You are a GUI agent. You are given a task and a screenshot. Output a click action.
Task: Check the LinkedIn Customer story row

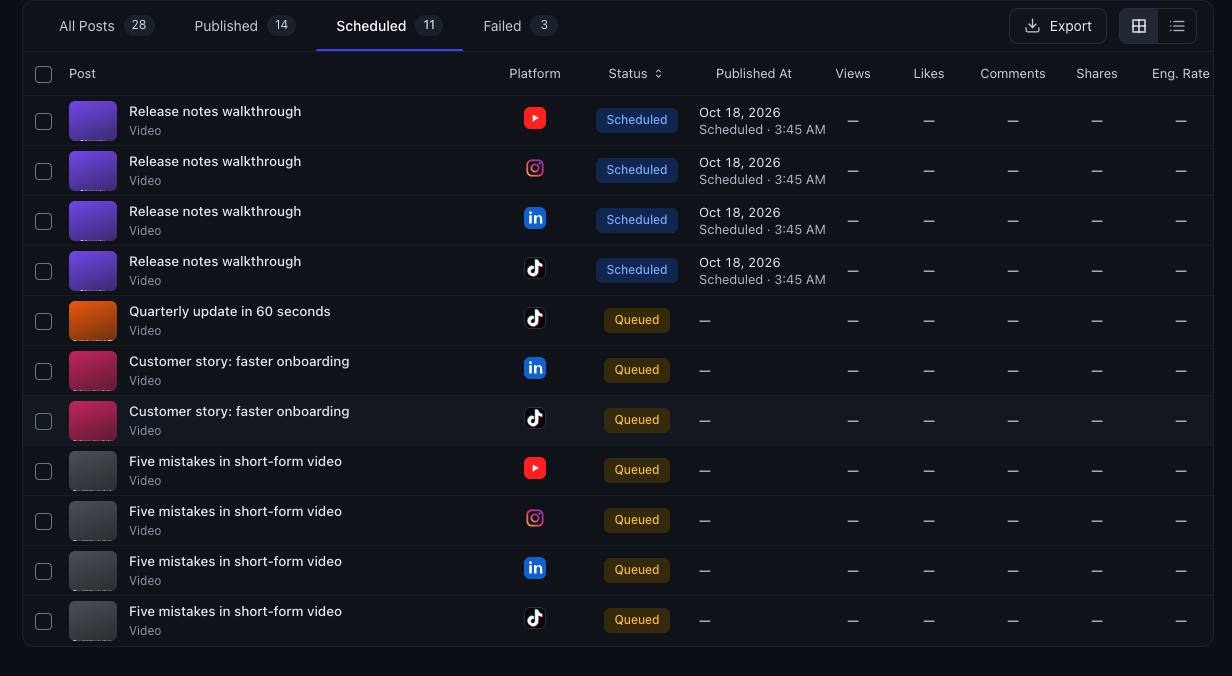click(x=43, y=371)
